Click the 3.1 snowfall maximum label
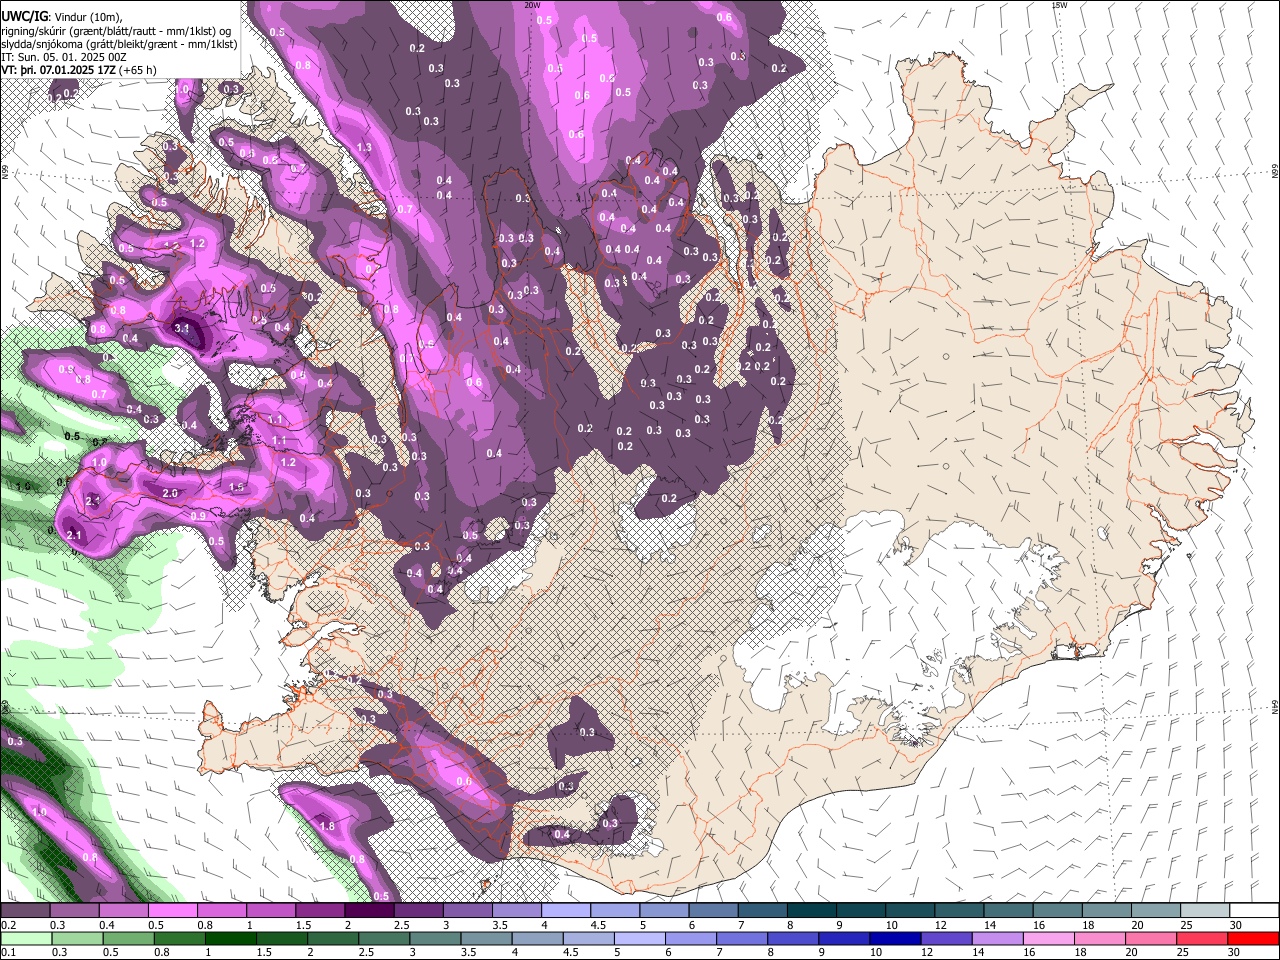The image size is (1280, 960). click(182, 328)
